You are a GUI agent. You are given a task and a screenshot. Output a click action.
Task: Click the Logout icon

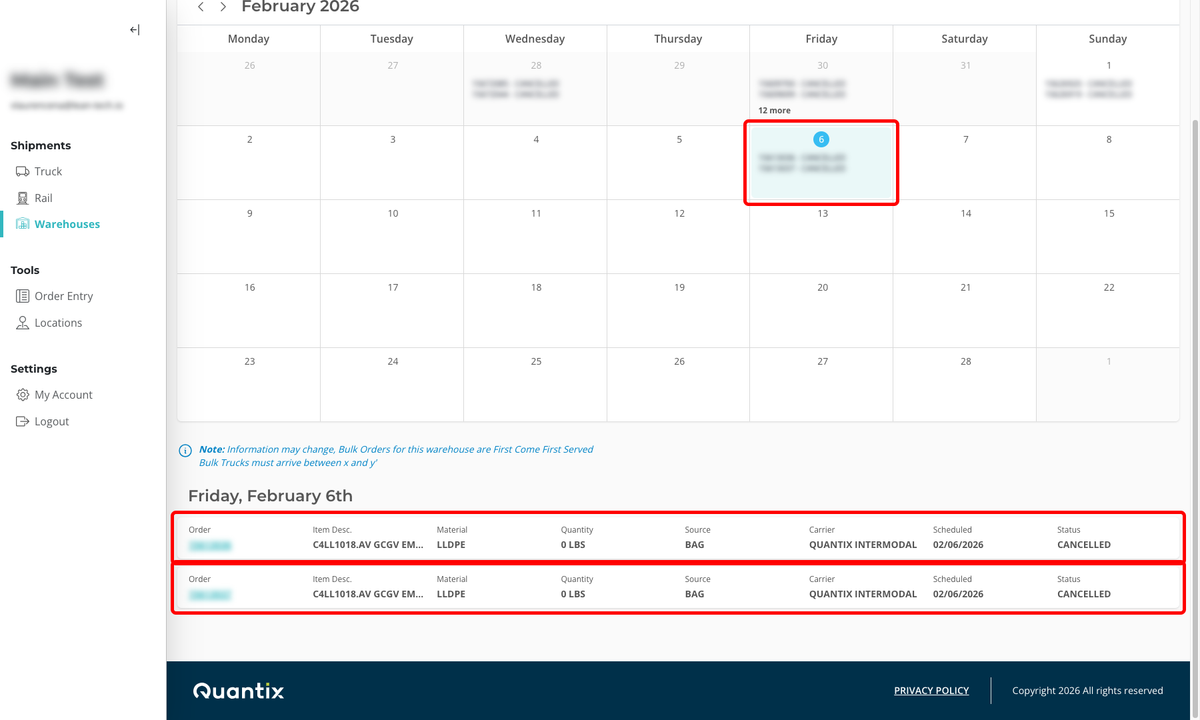coord(23,421)
